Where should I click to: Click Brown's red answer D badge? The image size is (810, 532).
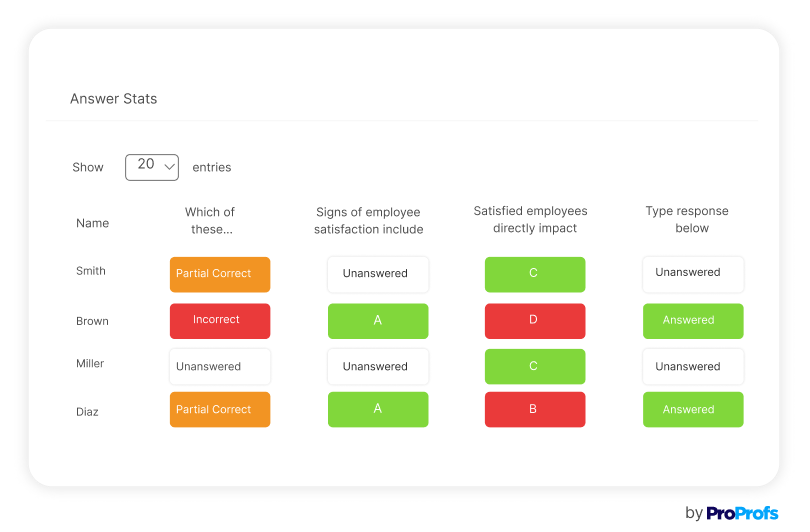pos(535,321)
